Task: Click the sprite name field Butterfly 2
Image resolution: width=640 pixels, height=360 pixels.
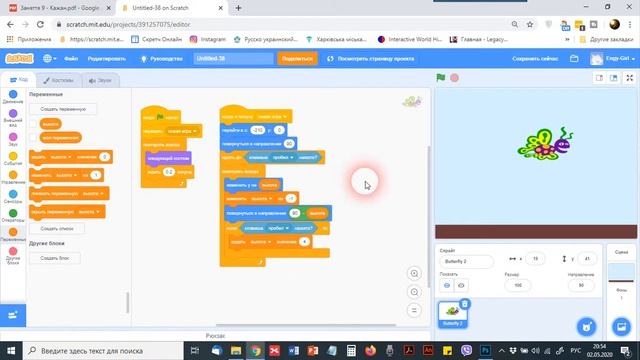Action: (467, 261)
